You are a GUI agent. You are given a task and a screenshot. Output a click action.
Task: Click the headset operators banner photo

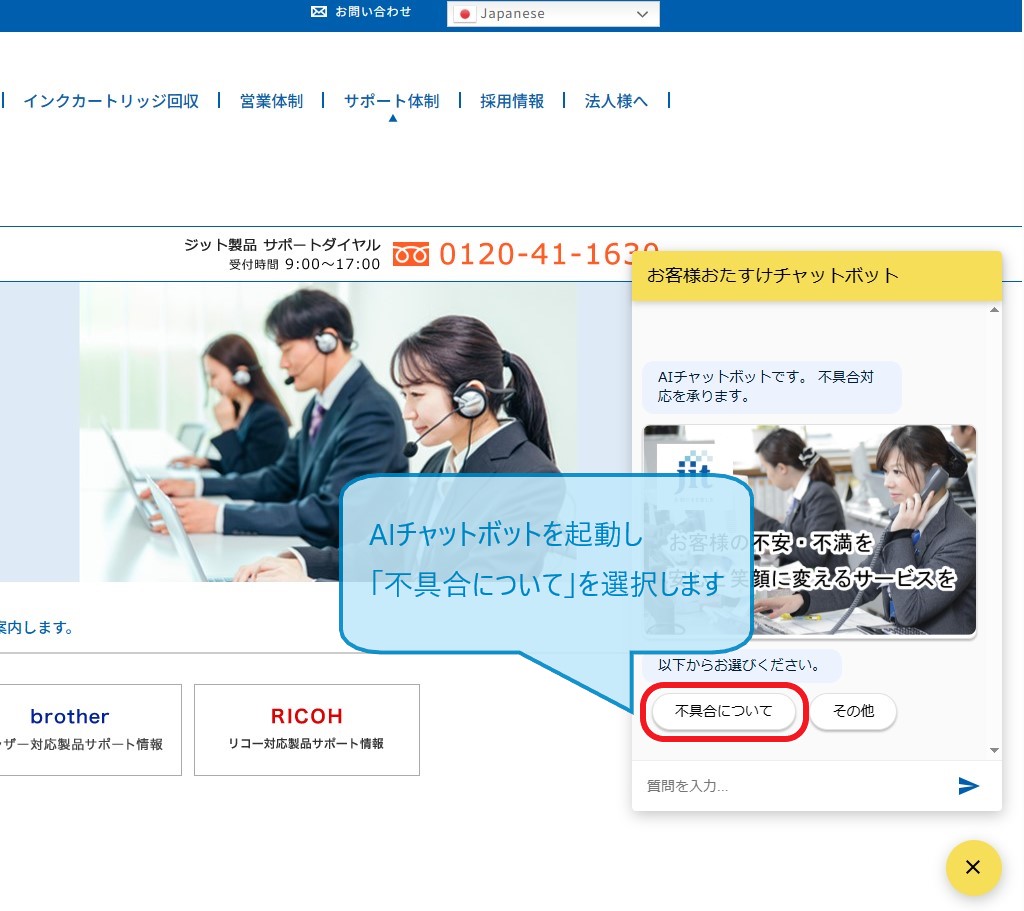point(328,432)
